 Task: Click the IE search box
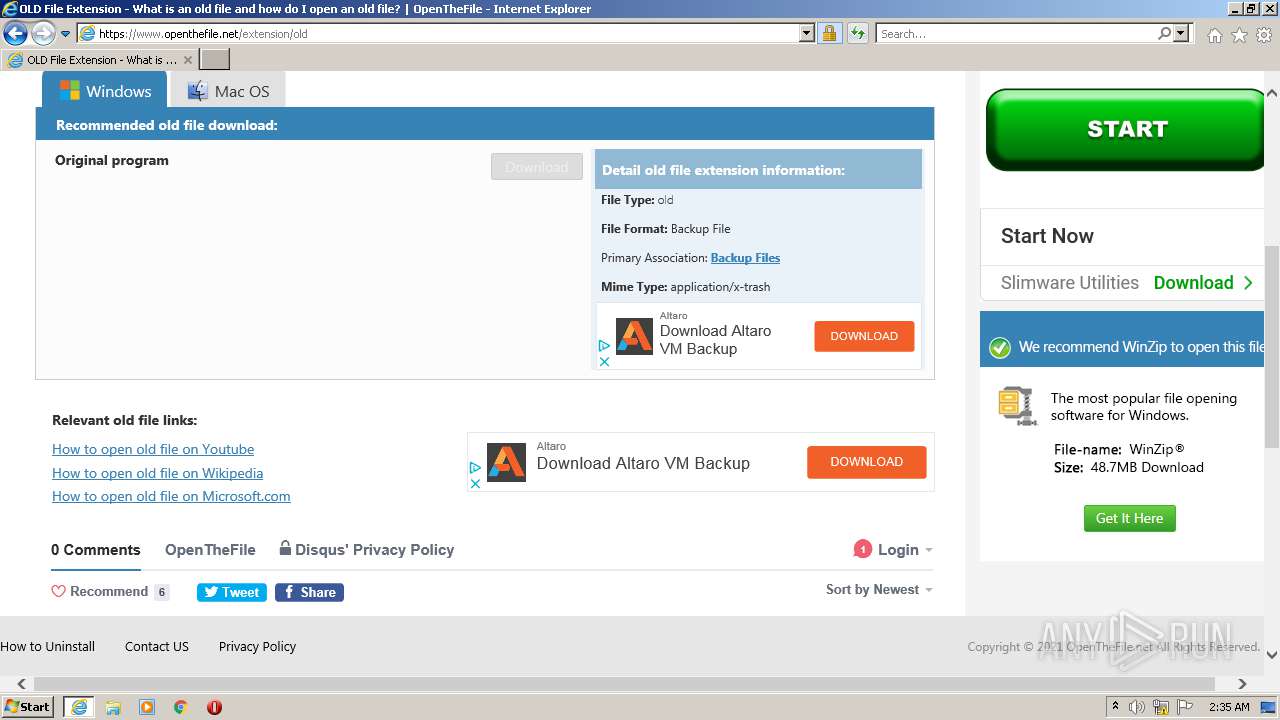(x=1016, y=33)
